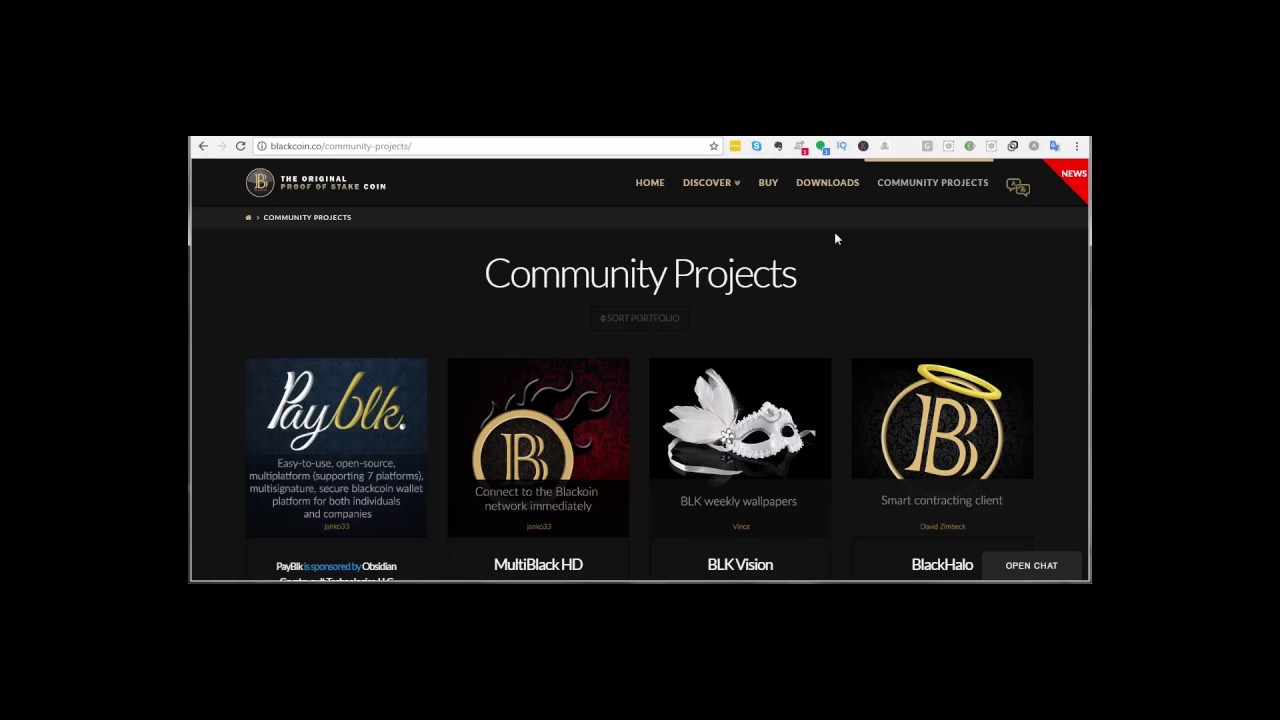This screenshot has height=720, width=1280.
Task: Click the BLK Vision title link
Action: (x=740, y=565)
